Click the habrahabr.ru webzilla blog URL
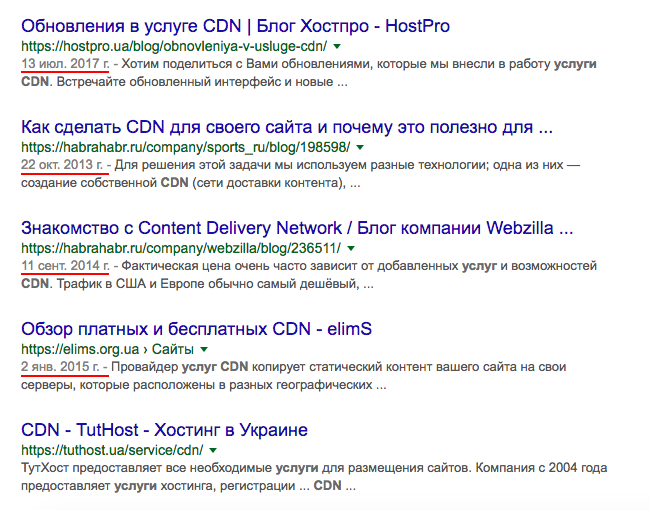Viewport: 650px width, 510px height. click(x=181, y=248)
